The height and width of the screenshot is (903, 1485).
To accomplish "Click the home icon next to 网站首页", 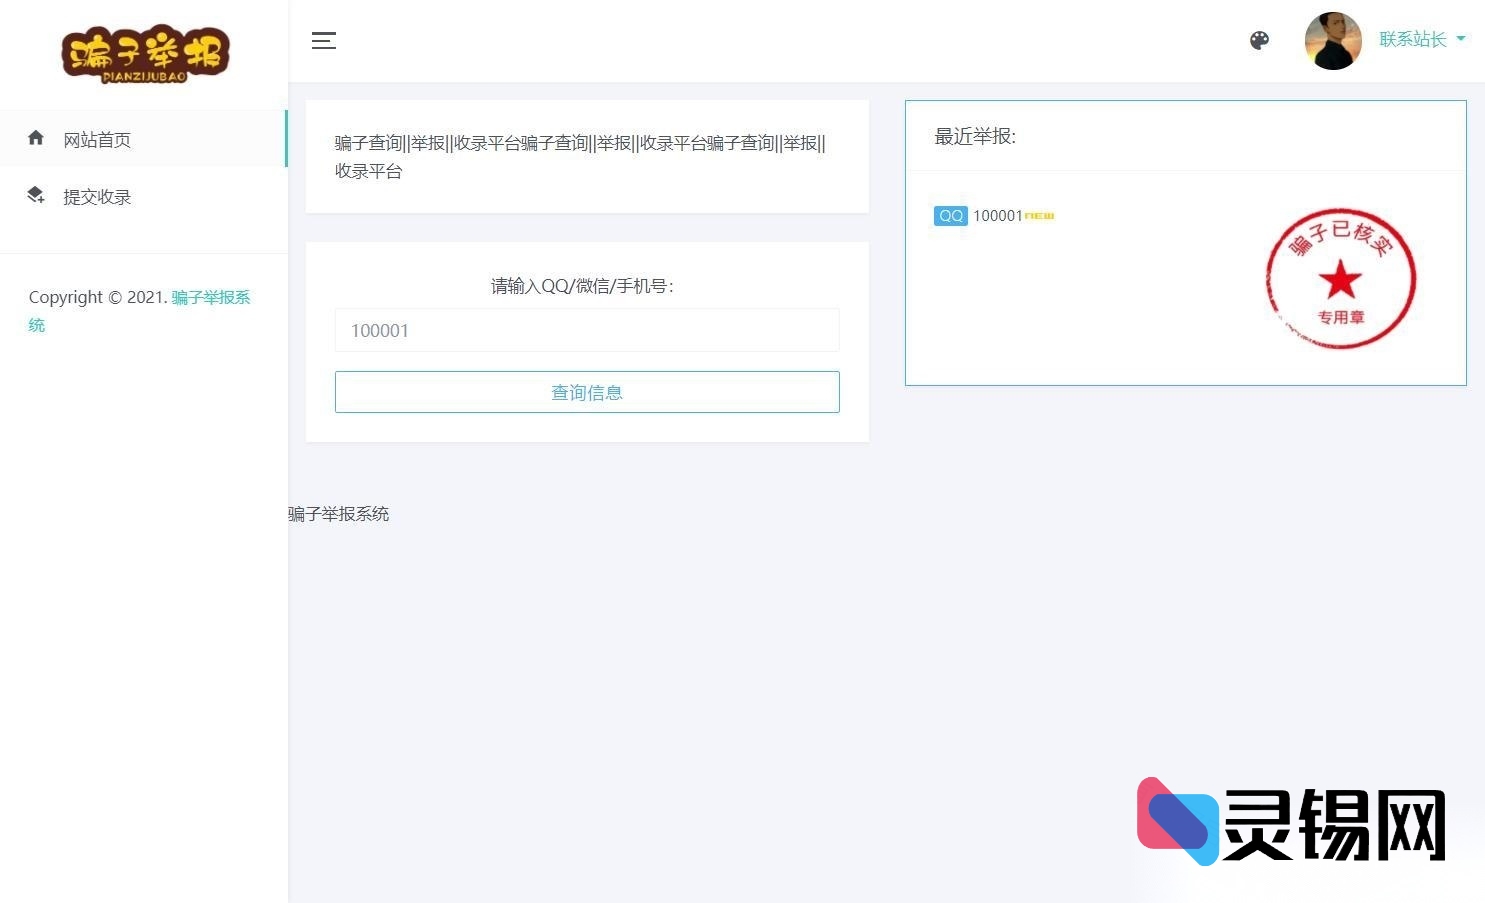I will (36, 138).
